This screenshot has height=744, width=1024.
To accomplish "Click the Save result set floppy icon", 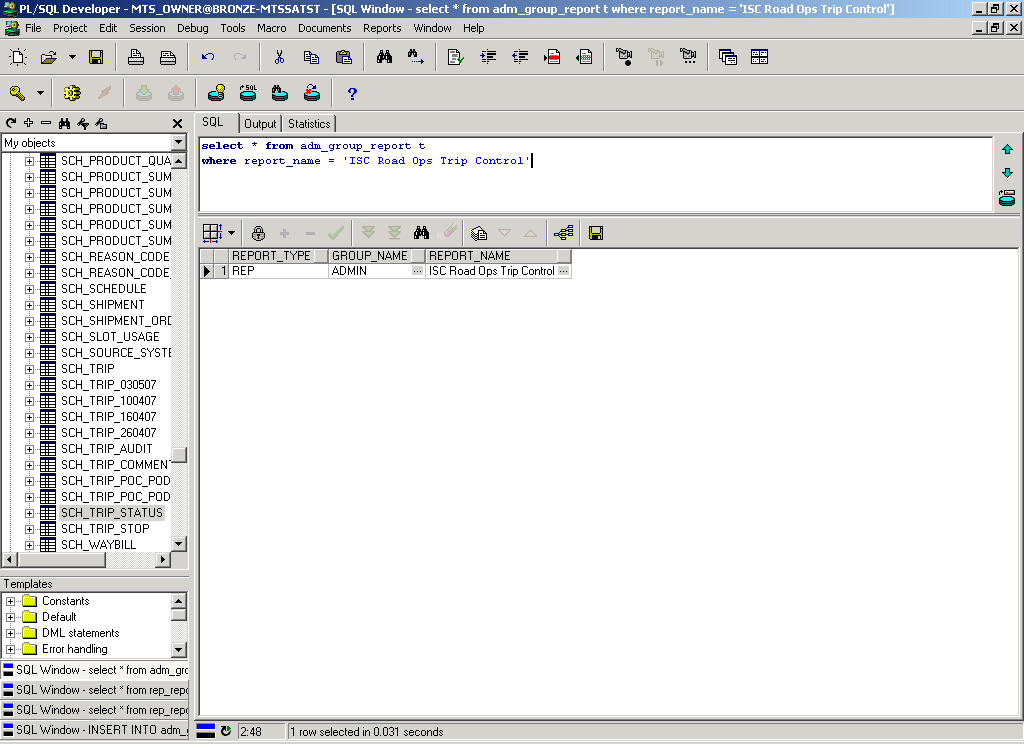I will (x=596, y=233).
